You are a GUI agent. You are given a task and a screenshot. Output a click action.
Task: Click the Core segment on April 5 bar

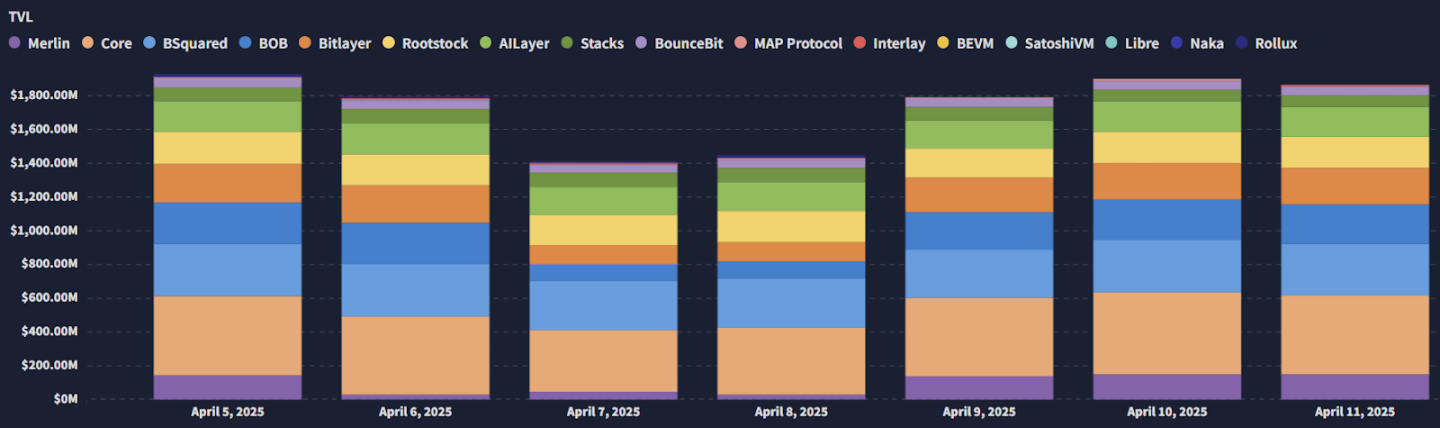click(x=227, y=336)
